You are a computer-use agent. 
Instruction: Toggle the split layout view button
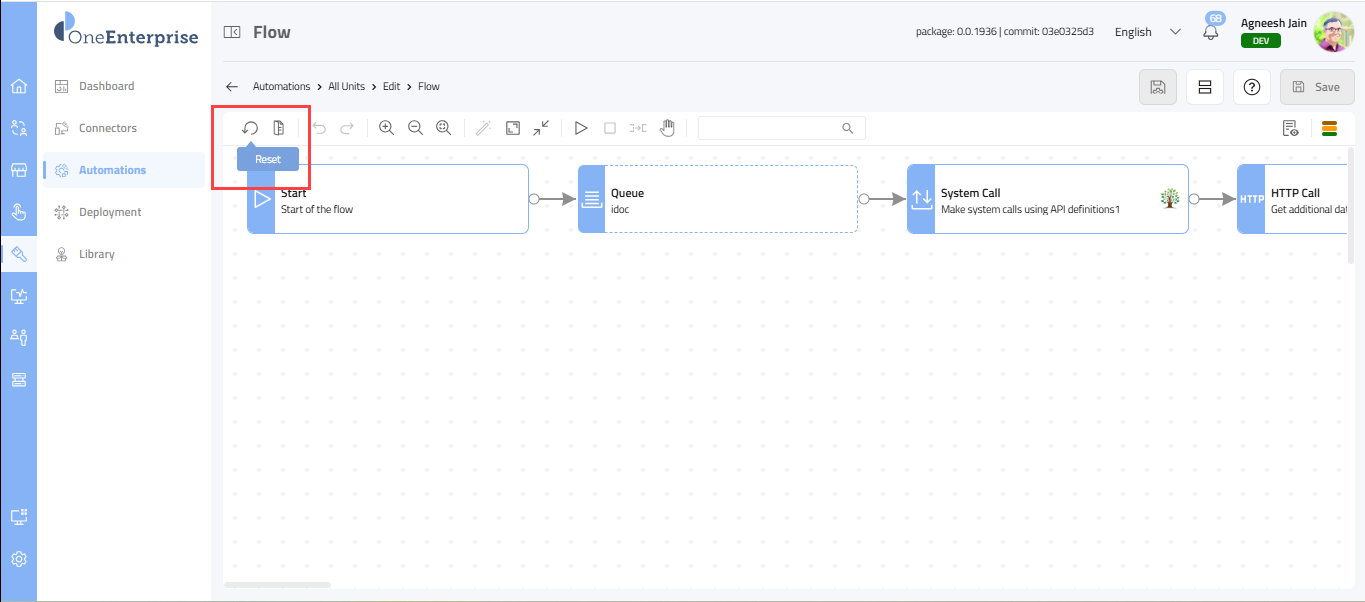(x=1205, y=87)
